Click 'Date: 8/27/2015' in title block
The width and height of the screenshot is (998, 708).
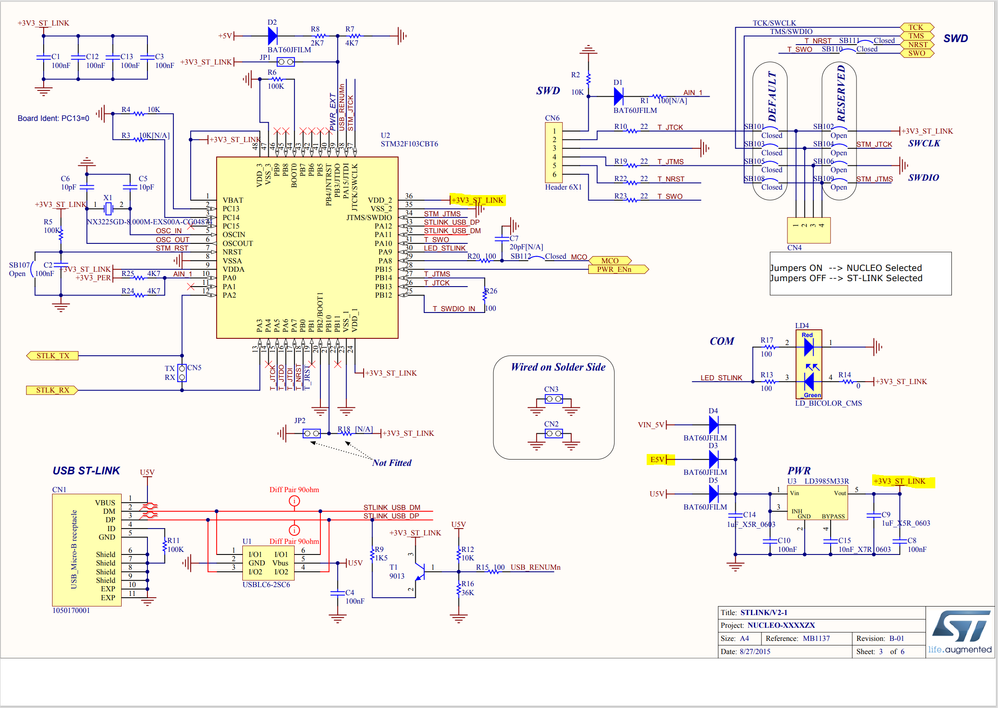pyautogui.click(x=745, y=651)
